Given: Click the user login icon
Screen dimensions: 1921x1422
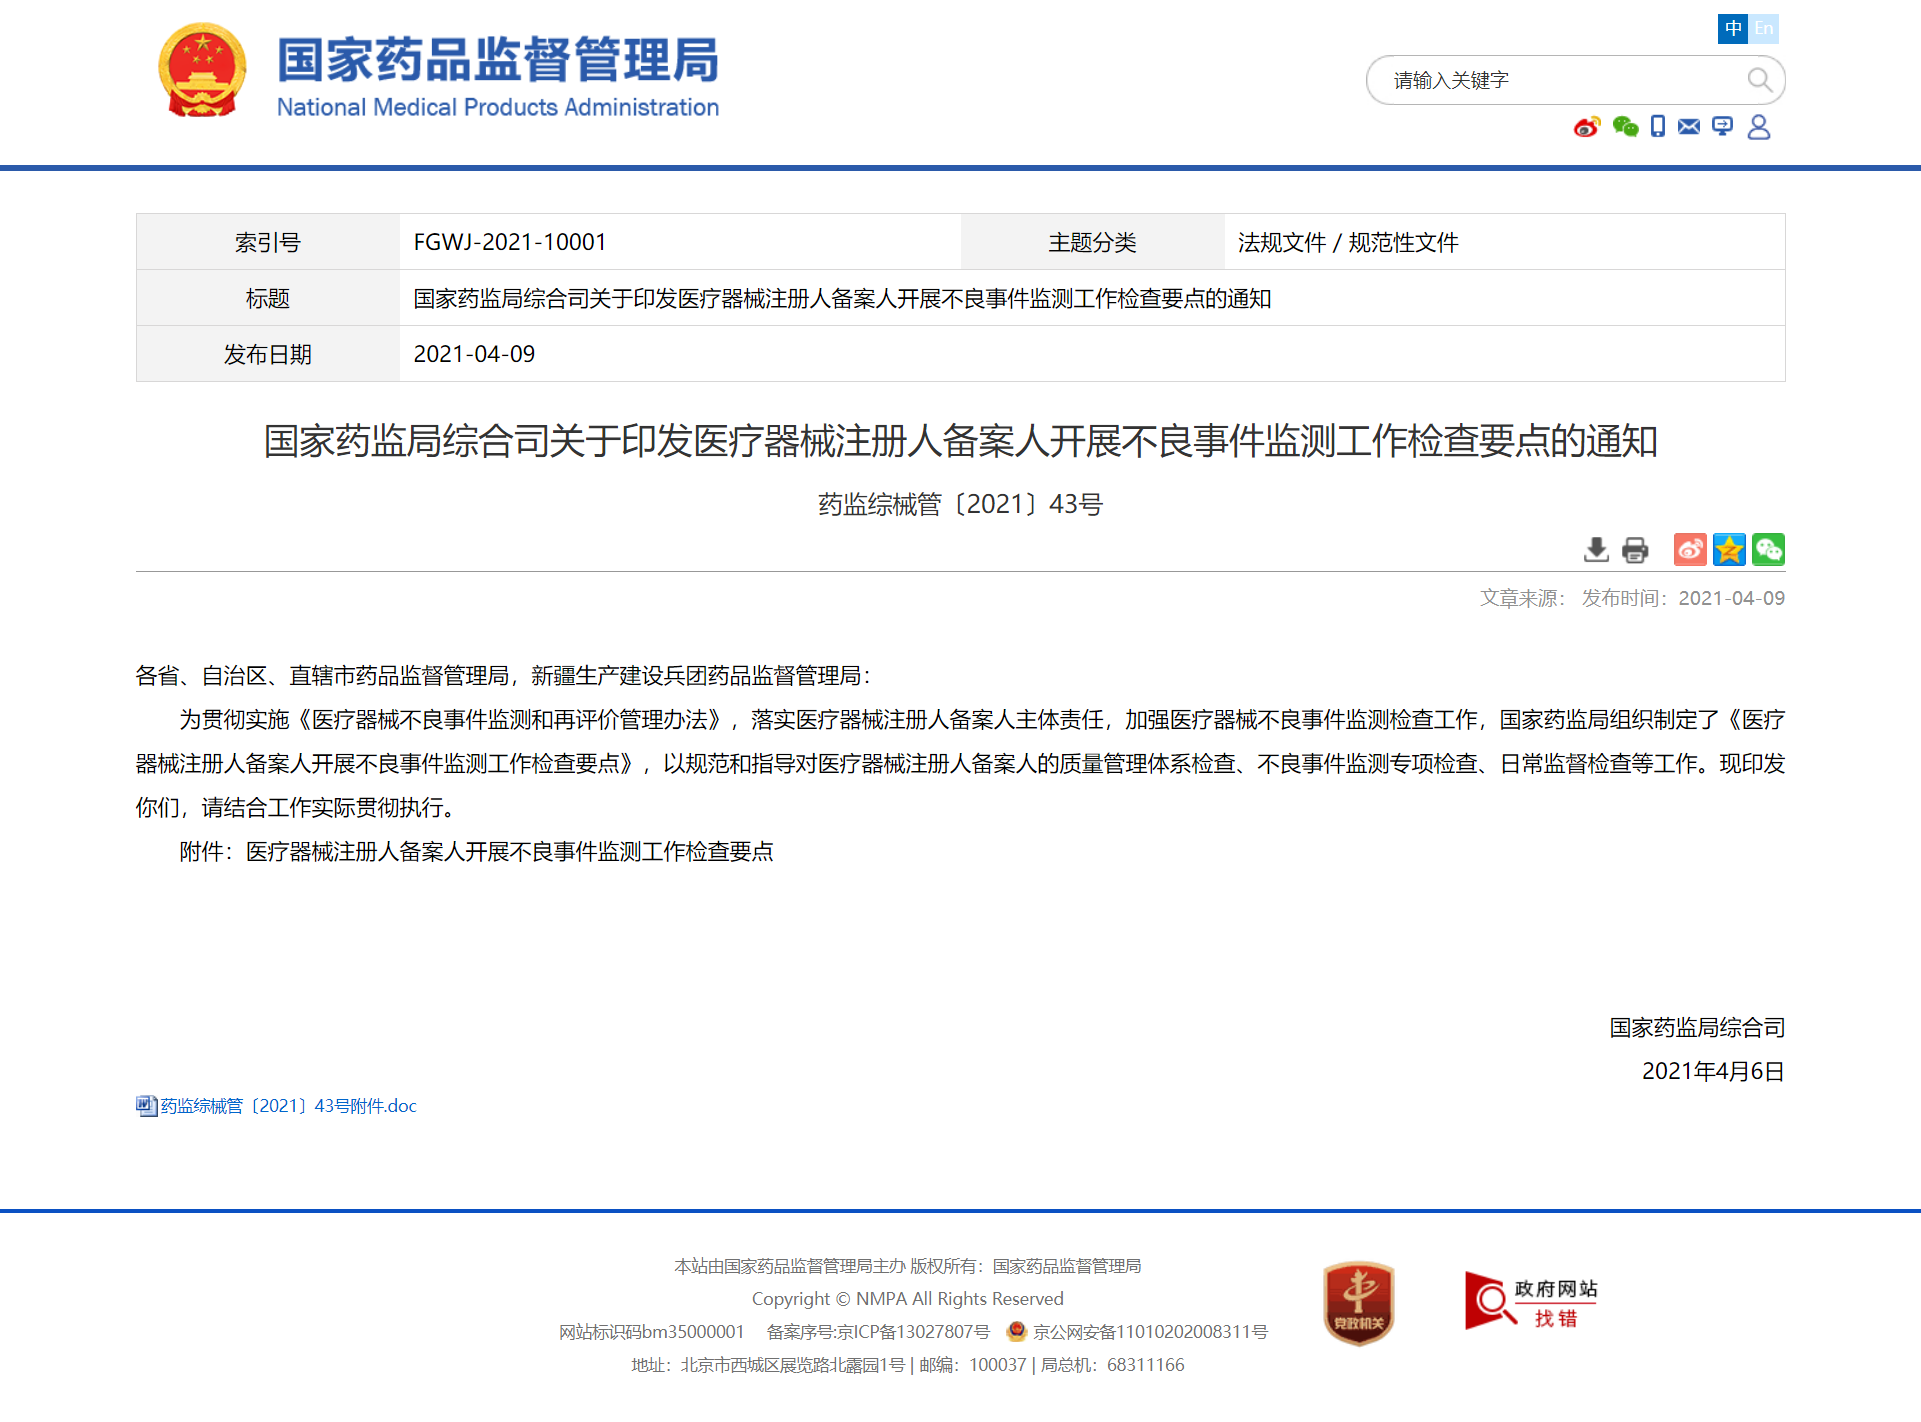Looking at the screenshot, I should (x=1759, y=127).
